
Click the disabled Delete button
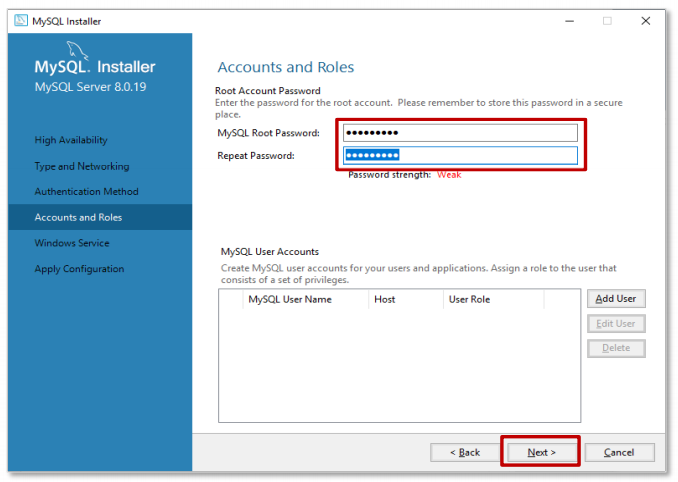[x=616, y=348]
